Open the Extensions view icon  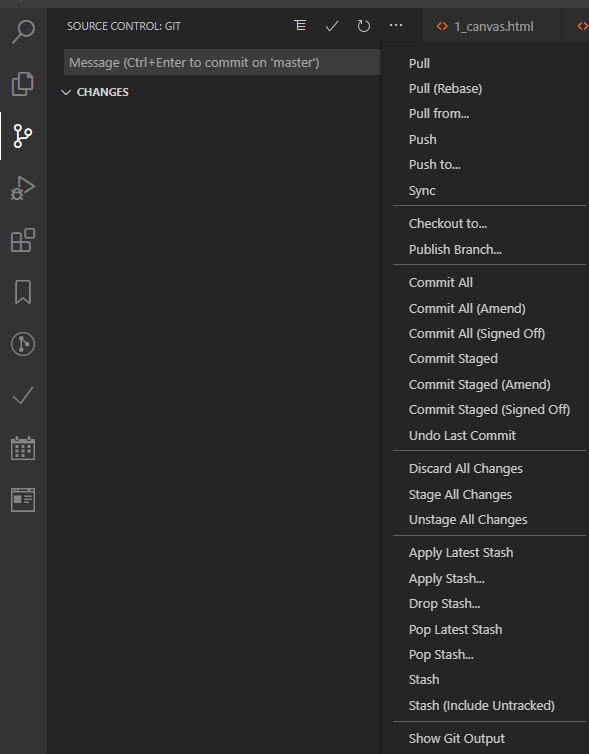23,240
